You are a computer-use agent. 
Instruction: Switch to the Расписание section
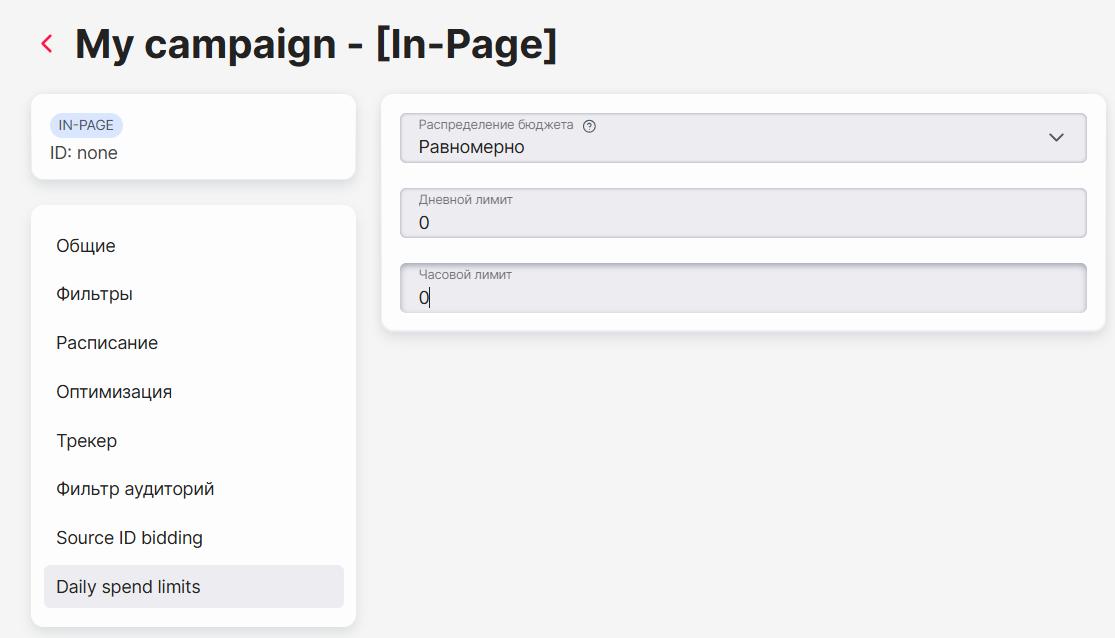[107, 343]
